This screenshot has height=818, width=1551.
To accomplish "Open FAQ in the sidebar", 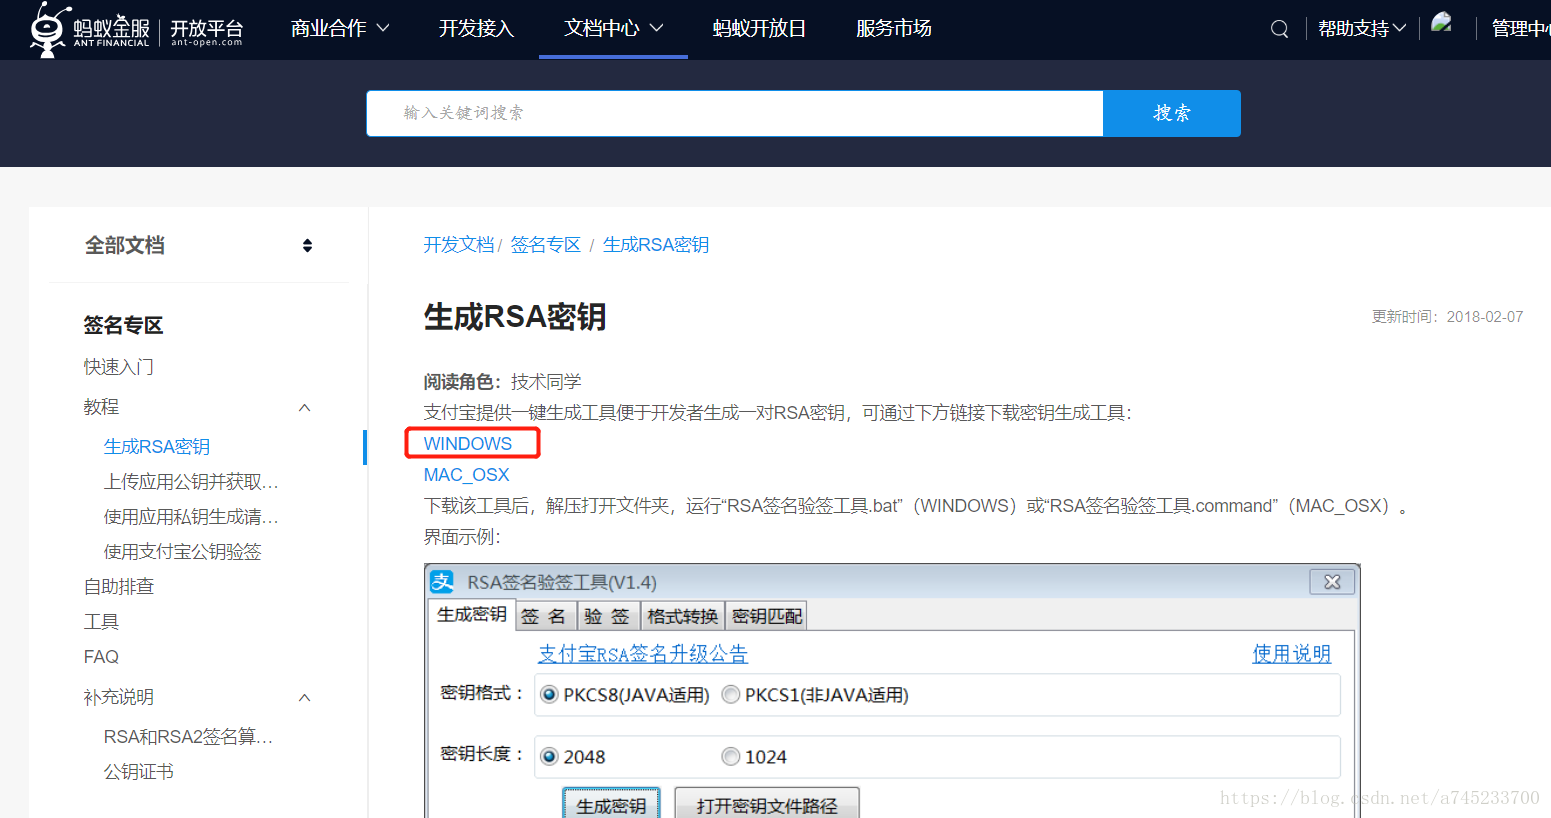I will (x=101, y=657).
